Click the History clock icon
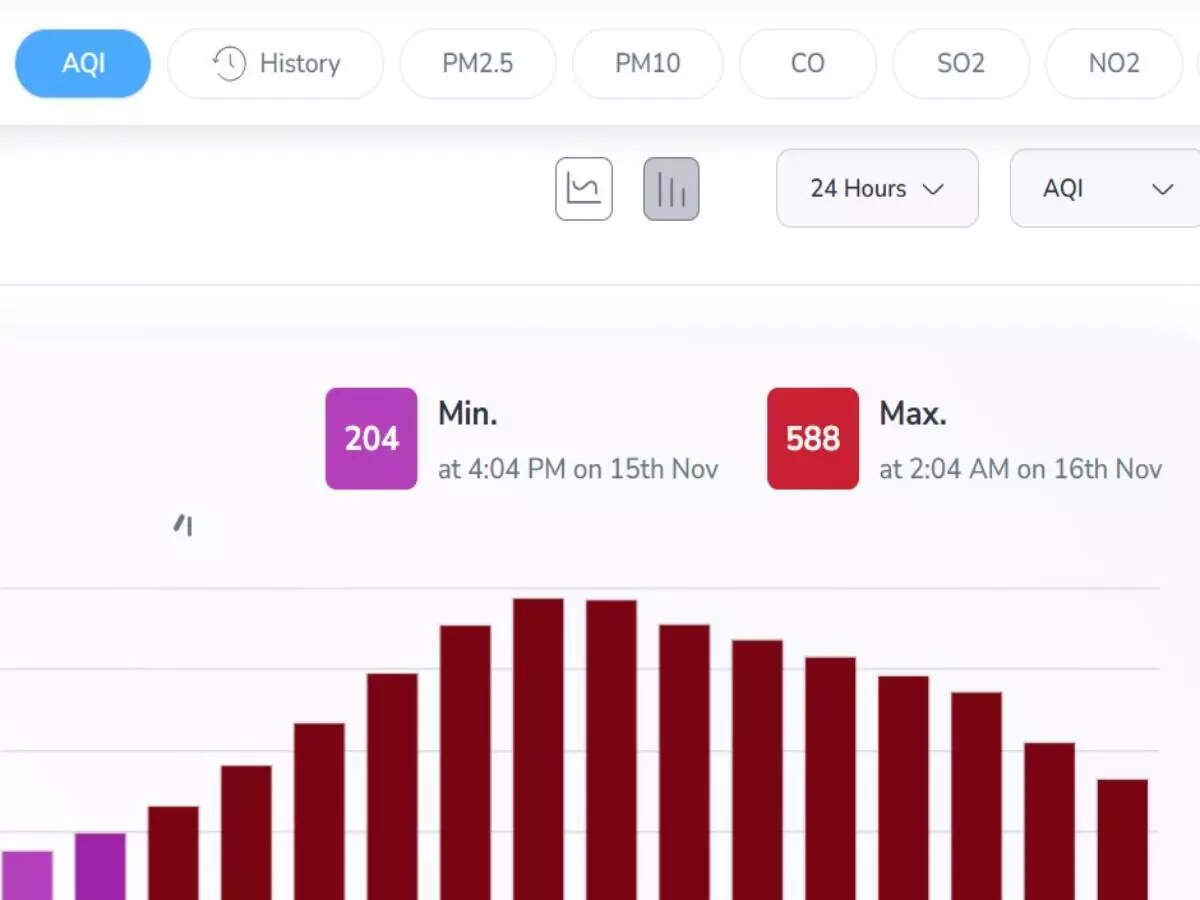 click(x=229, y=63)
